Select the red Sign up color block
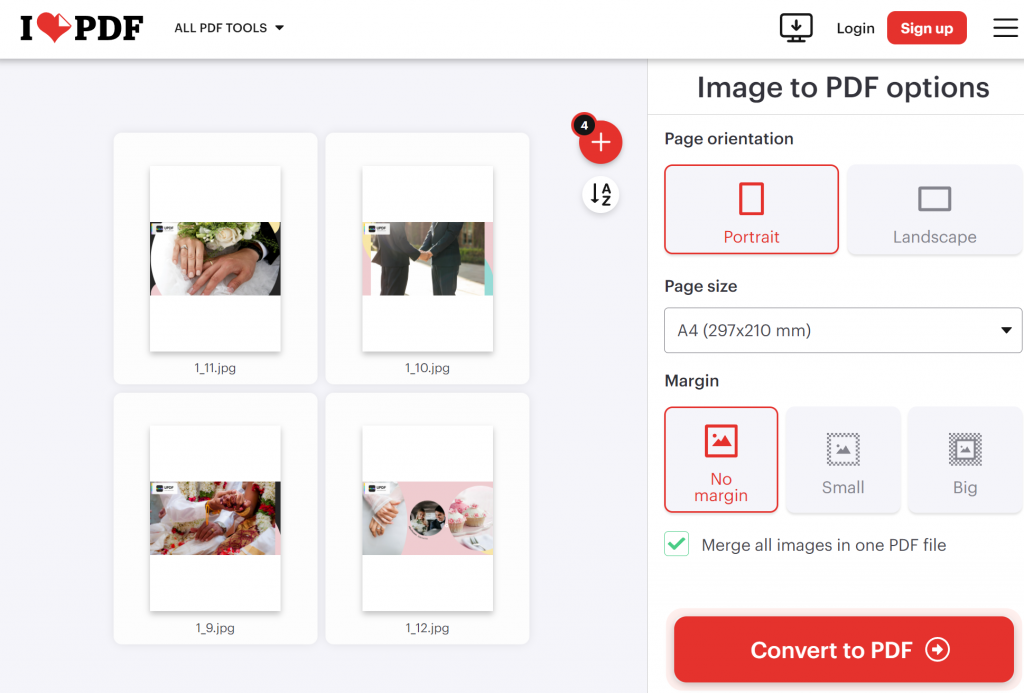The width and height of the screenshot is (1024, 693). 926,28
